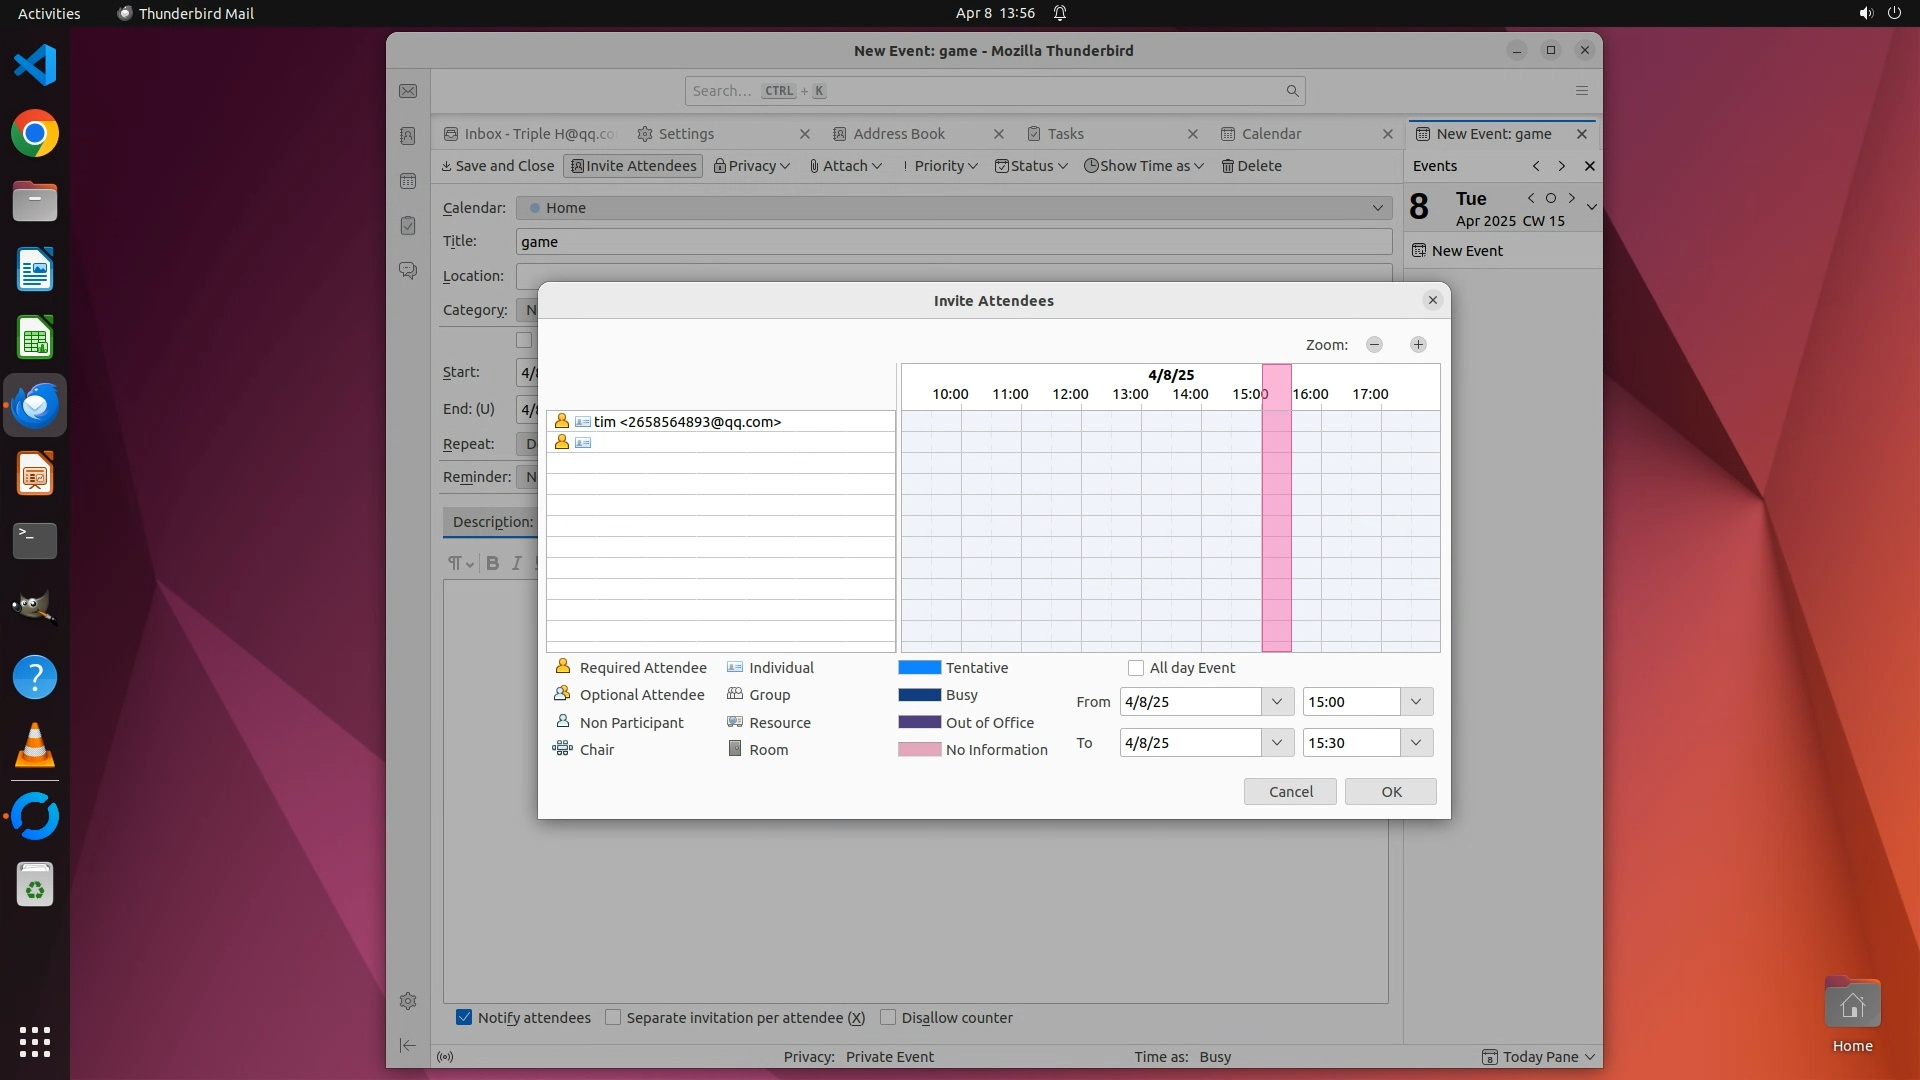1920x1080 pixels.
Task: Open the tasks sidebar icon
Action: pyautogui.click(x=408, y=226)
